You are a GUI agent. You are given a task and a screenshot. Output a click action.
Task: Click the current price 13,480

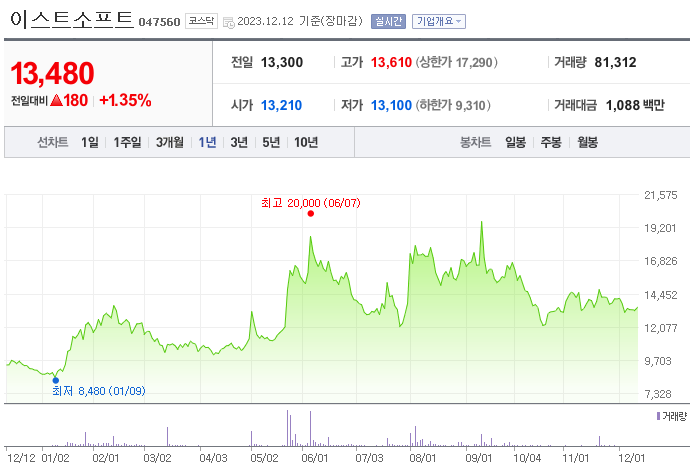[52, 73]
